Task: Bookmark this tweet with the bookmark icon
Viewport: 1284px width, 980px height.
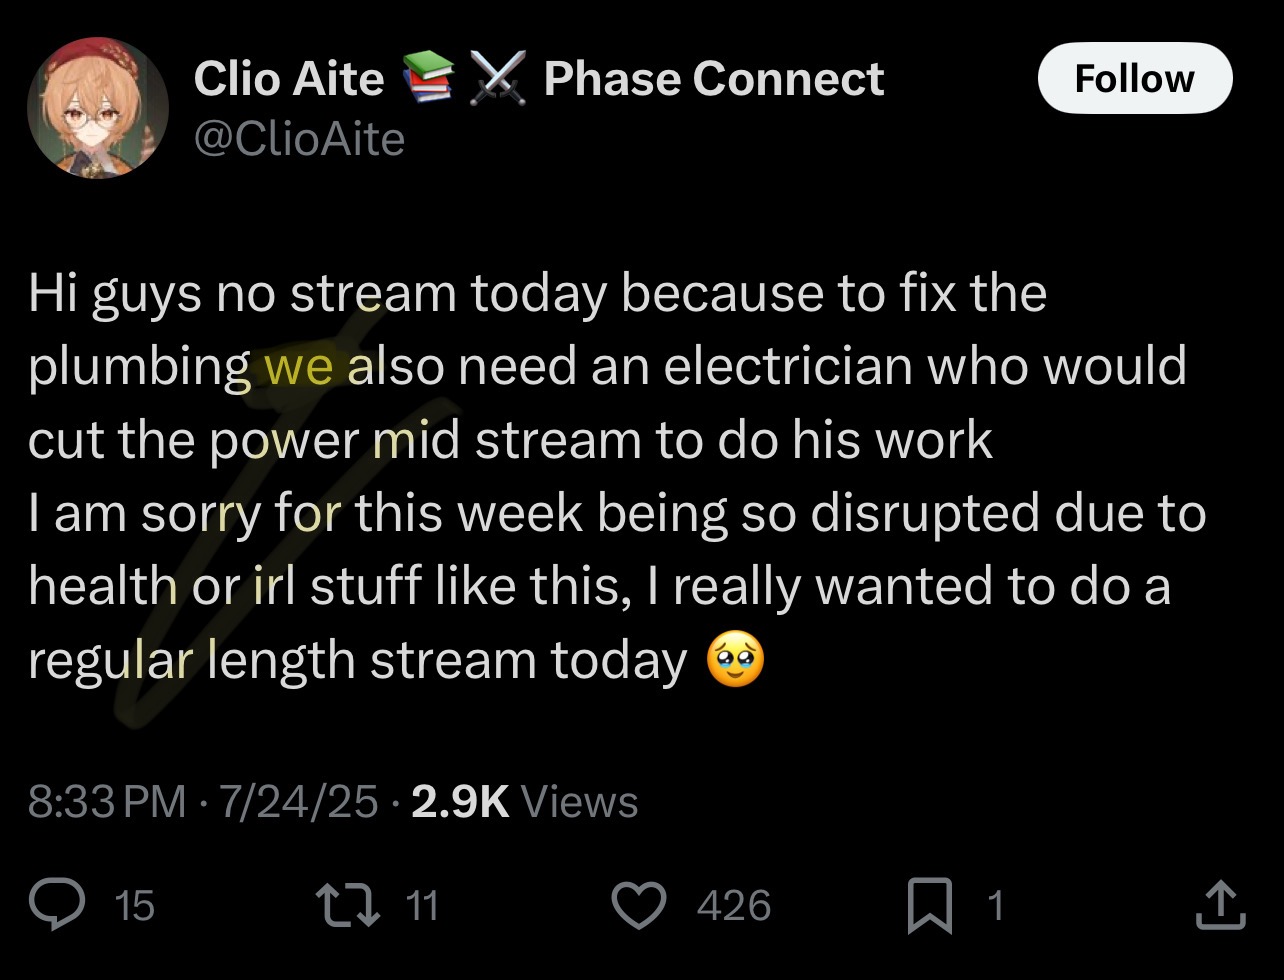Action: click(930, 906)
